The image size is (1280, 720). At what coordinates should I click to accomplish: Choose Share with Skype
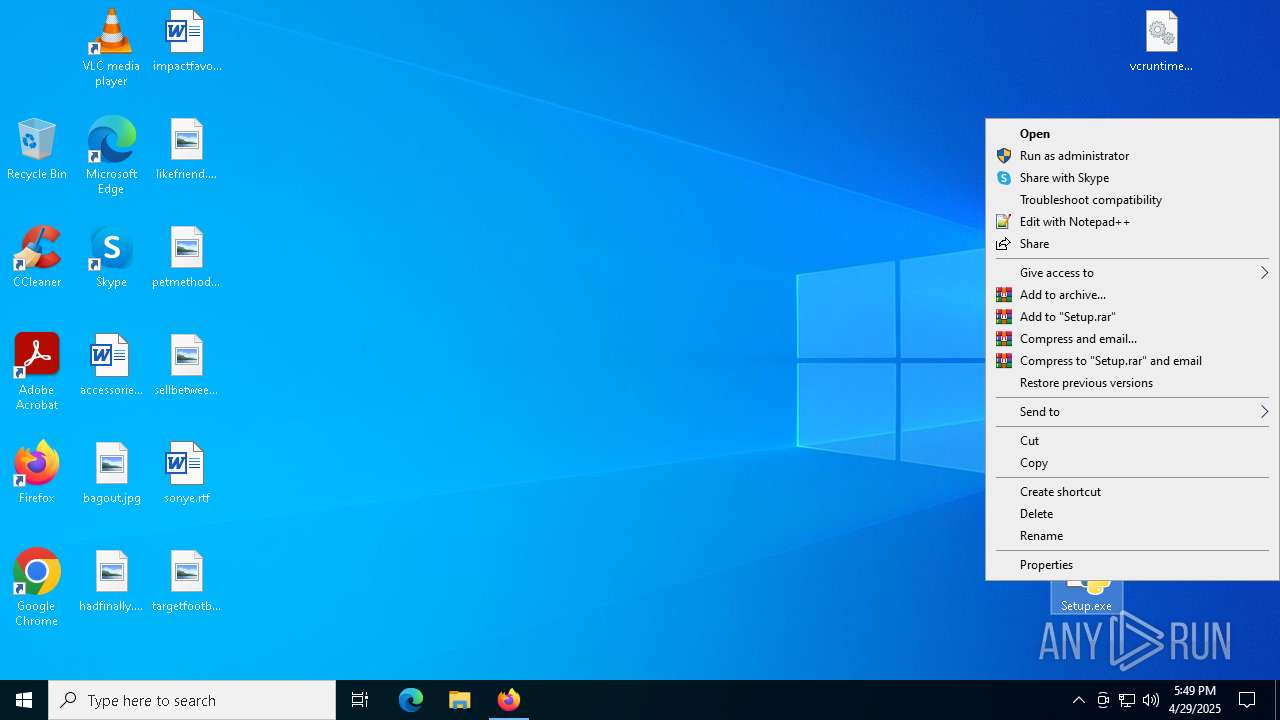coord(1132,178)
